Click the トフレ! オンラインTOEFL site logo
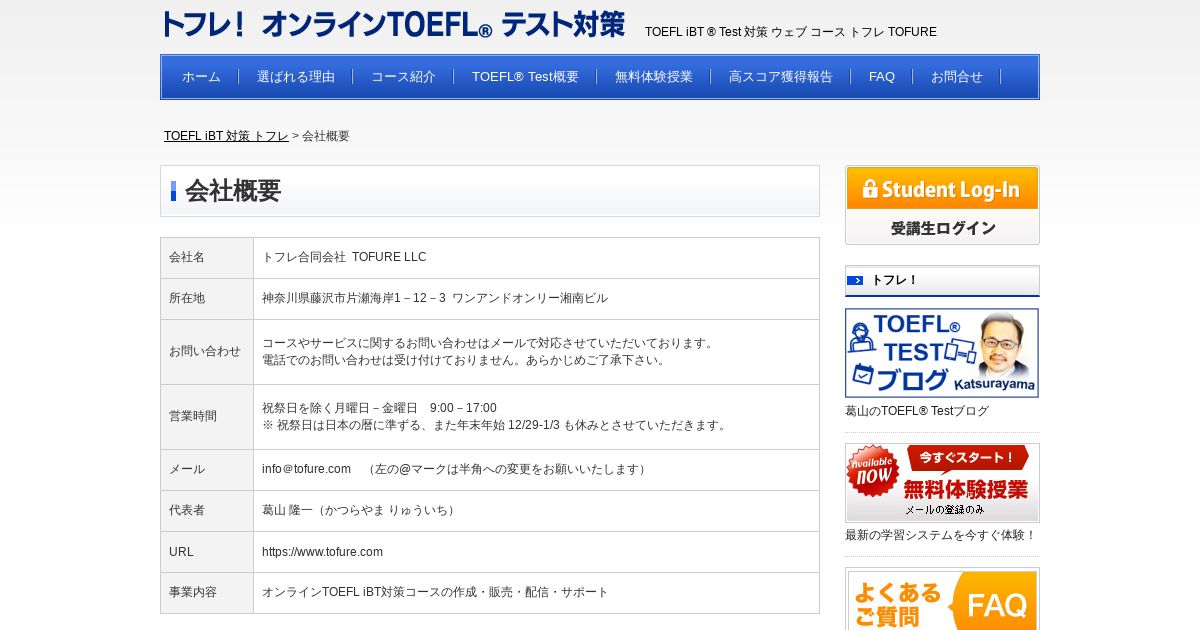The height and width of the screenshot is (630, 1200). click(393, 24)
